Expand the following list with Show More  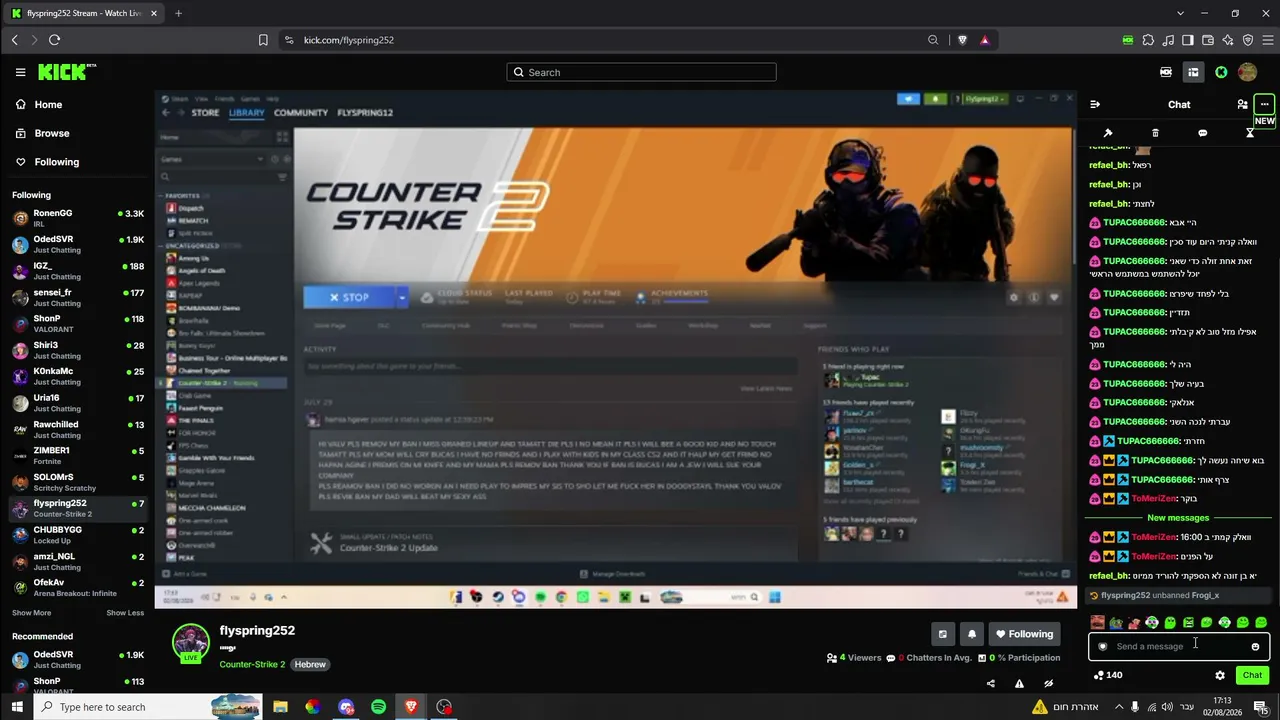coord(31,613)
